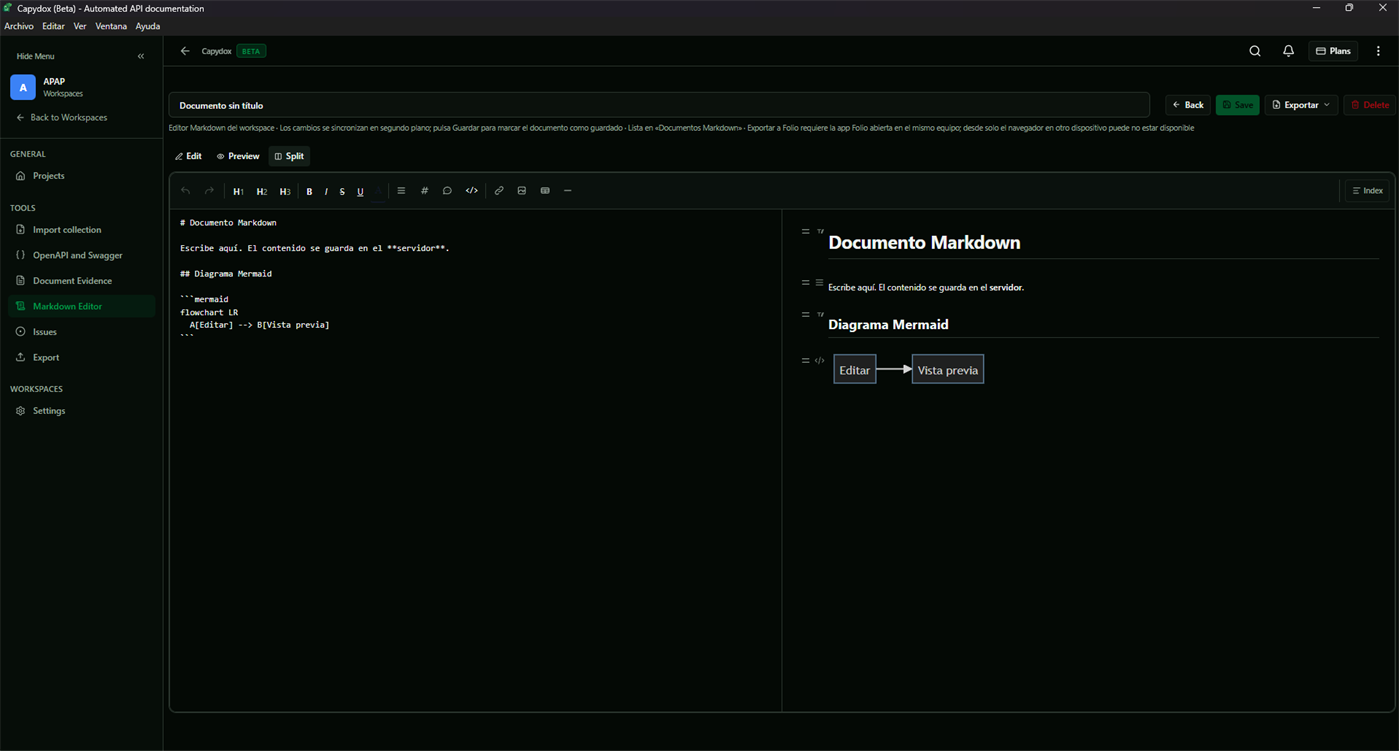Click the drag handle of Documento Markdown heading
This screenshot has width=1399, height=751.
point(805,232)
